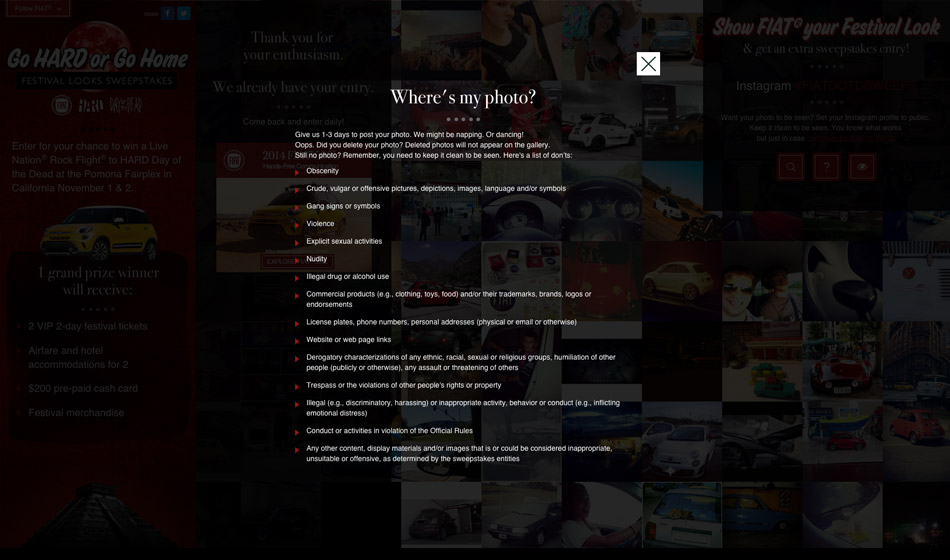Click the Festival Looks Sweepstakes banner

click(98, 81)
